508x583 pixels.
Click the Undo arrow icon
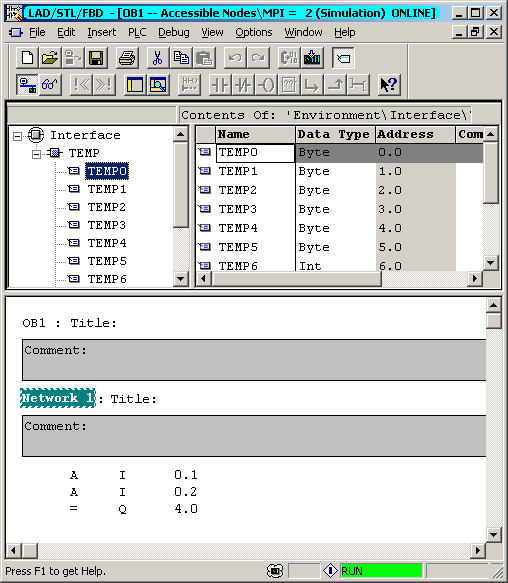(235, 58)
